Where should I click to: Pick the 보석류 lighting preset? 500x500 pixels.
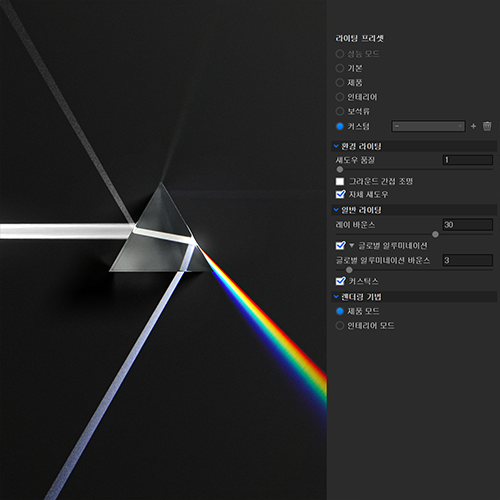(340, 111)
